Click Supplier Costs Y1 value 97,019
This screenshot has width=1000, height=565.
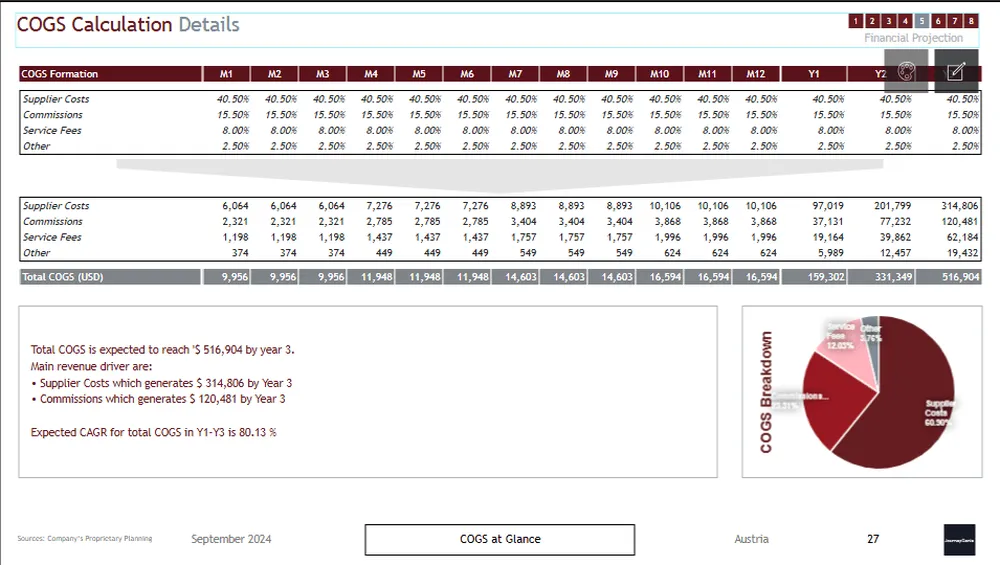[x=828, y=206]
